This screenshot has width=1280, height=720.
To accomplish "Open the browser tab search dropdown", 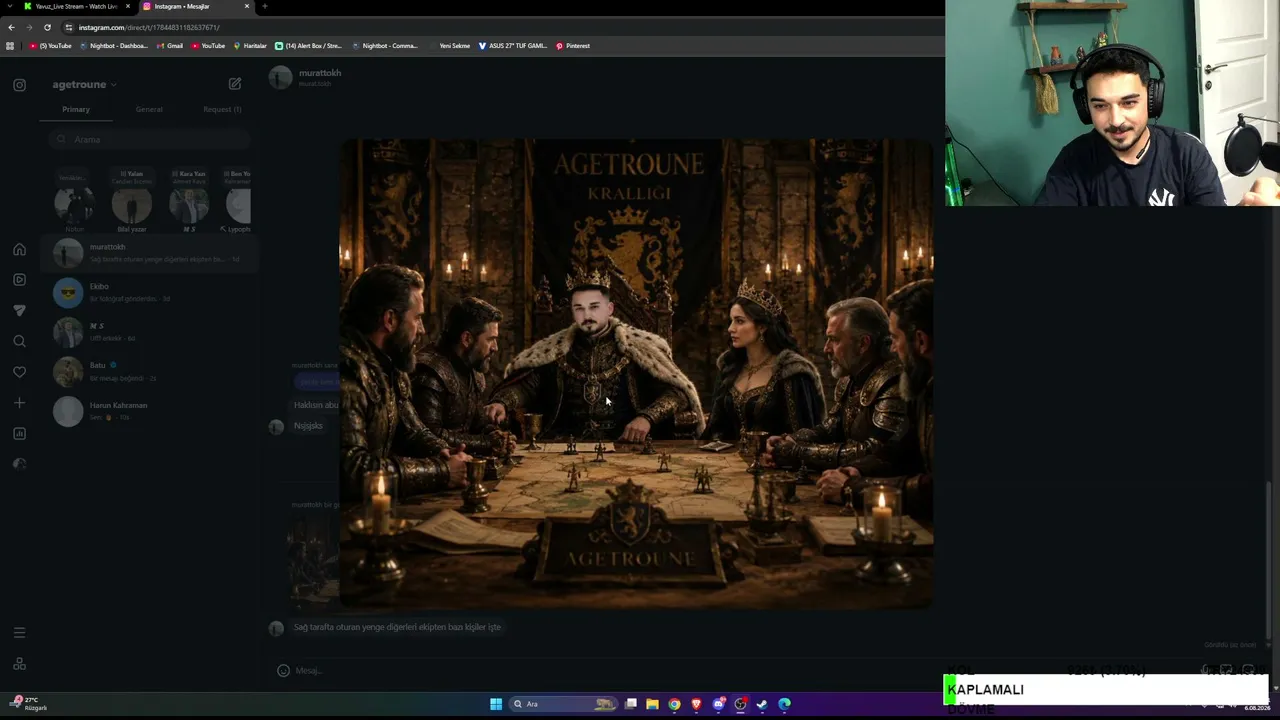I will click(8, 6).
